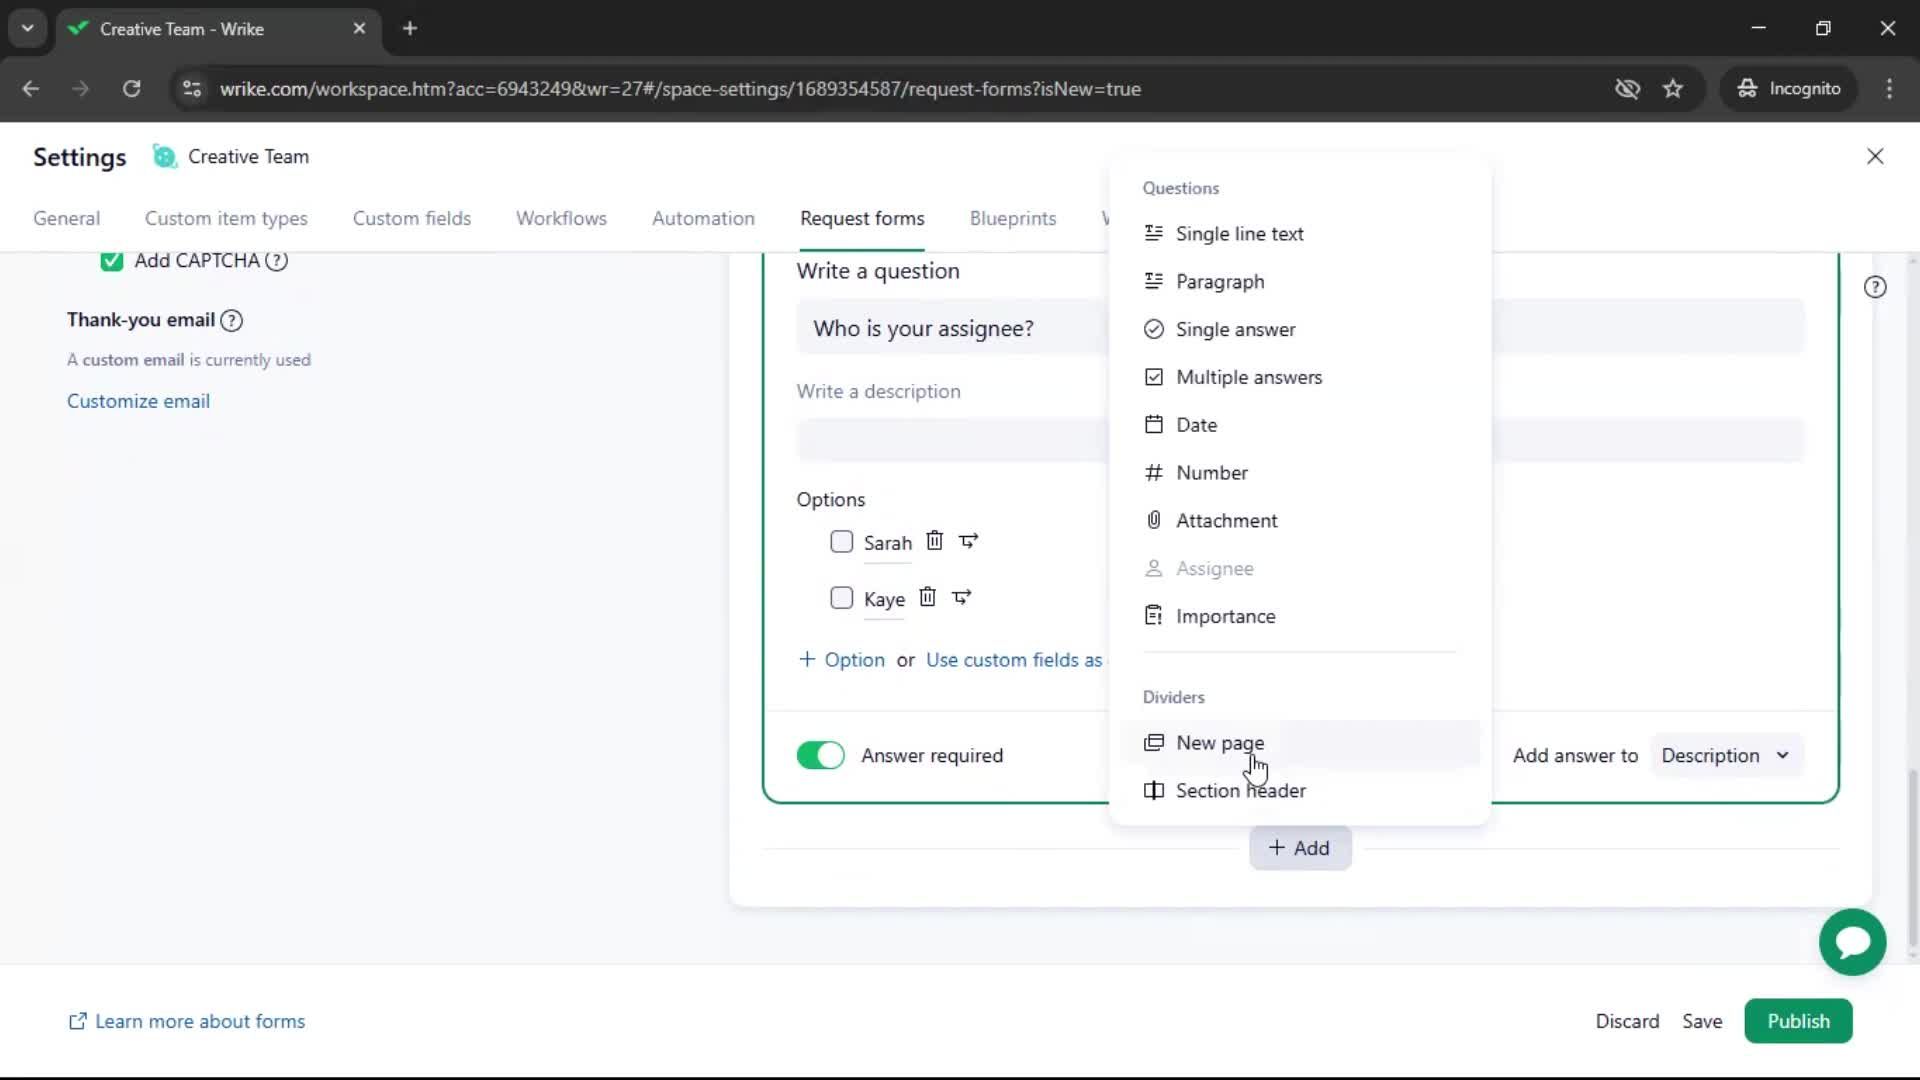
Task: Reload the page
Action: tap(131, 89)
